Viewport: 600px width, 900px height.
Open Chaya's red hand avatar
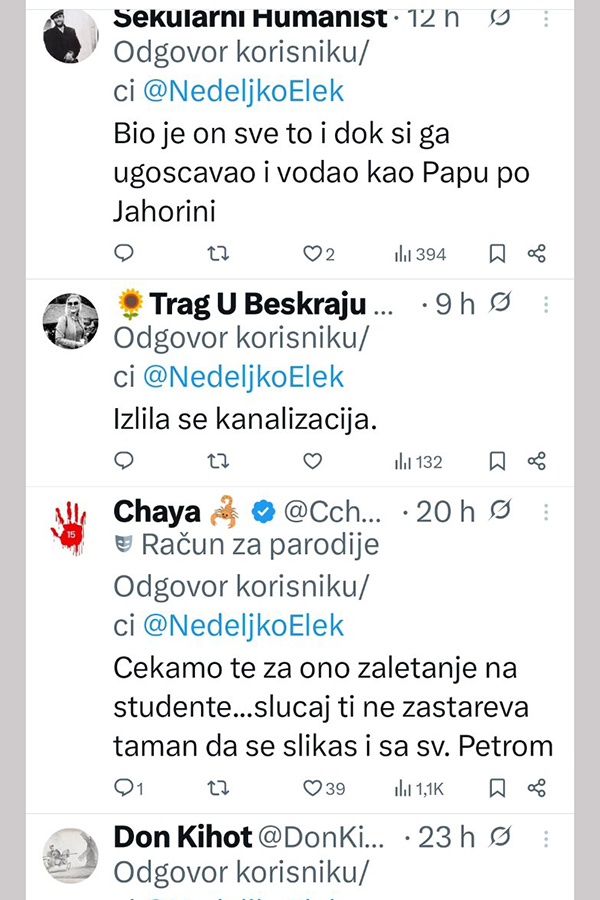pos(71,531)
